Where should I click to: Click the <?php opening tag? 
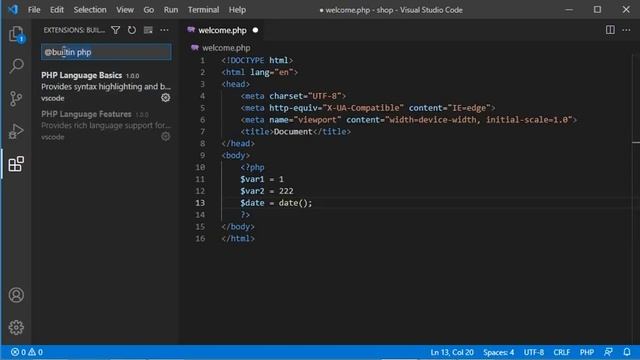252,167
